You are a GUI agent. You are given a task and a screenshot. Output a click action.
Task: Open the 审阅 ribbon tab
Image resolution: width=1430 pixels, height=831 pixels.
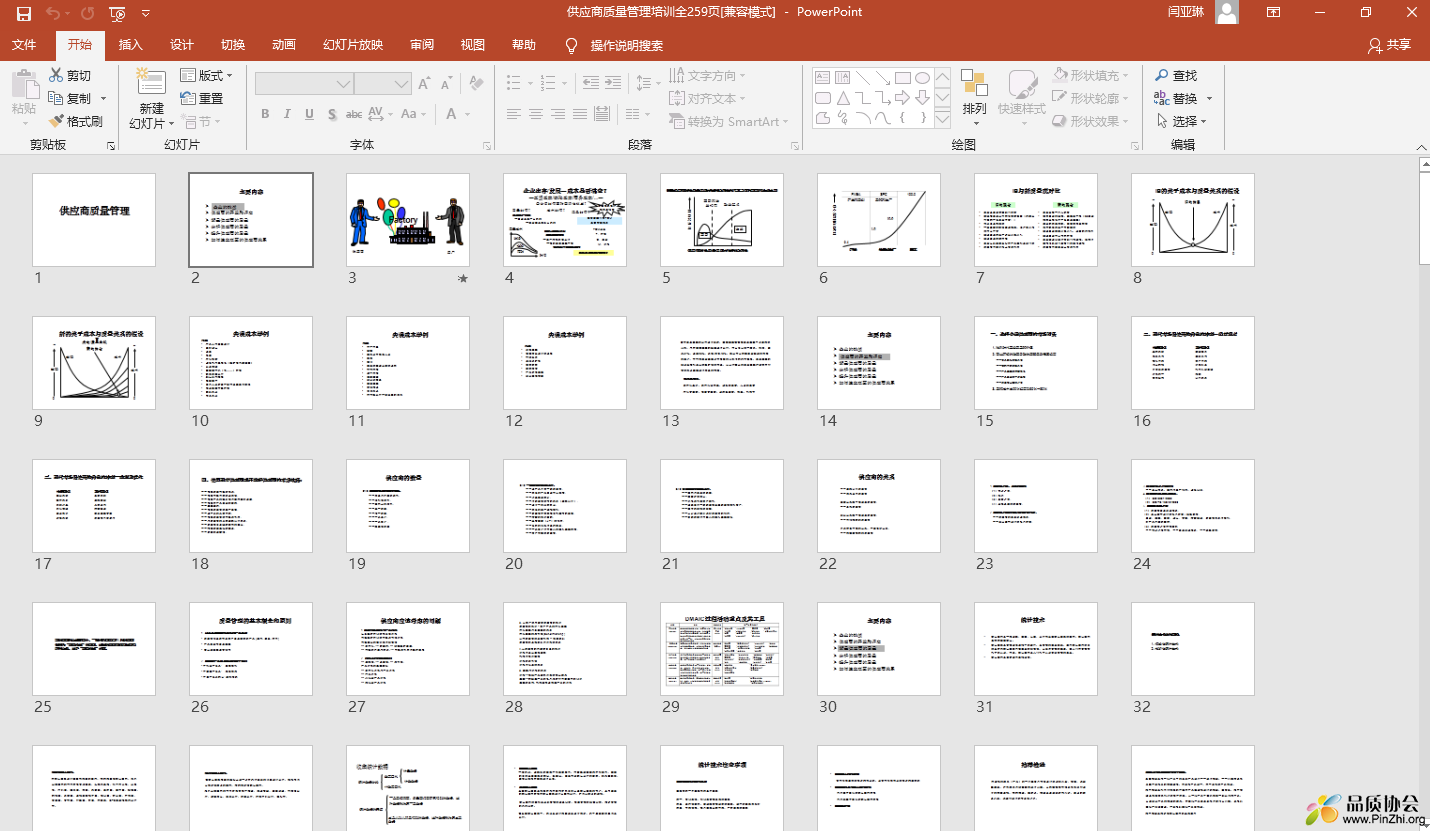[422, 45]
